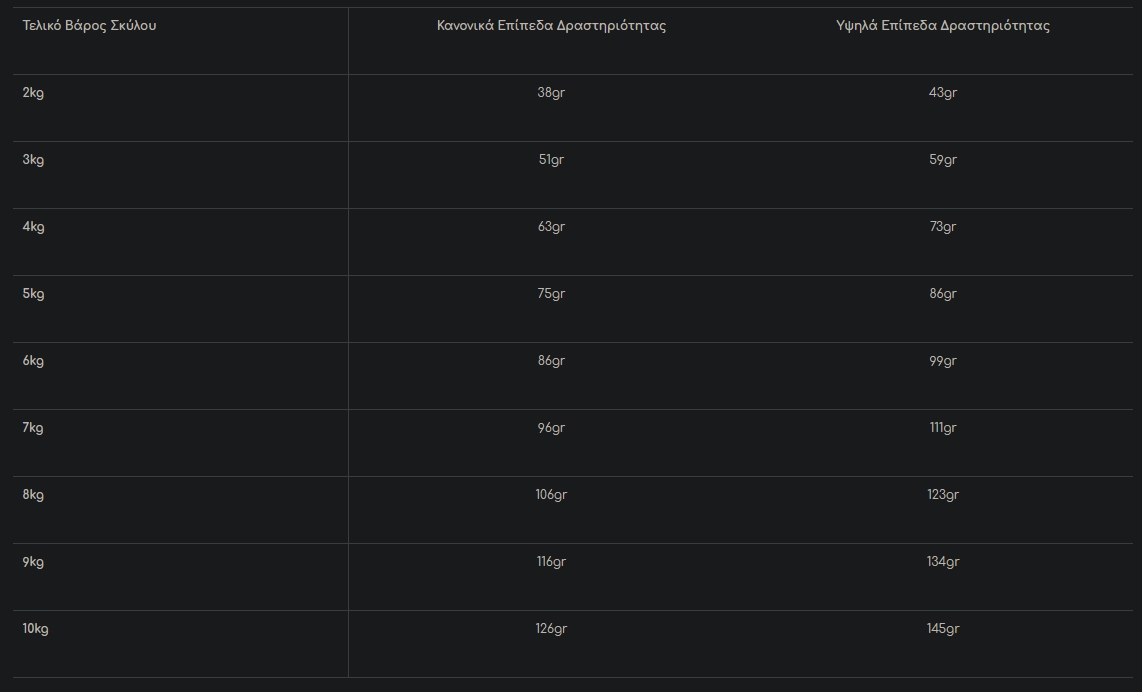1142x692 pixels.
Task: Click the 111gr value
Action: 943,428
